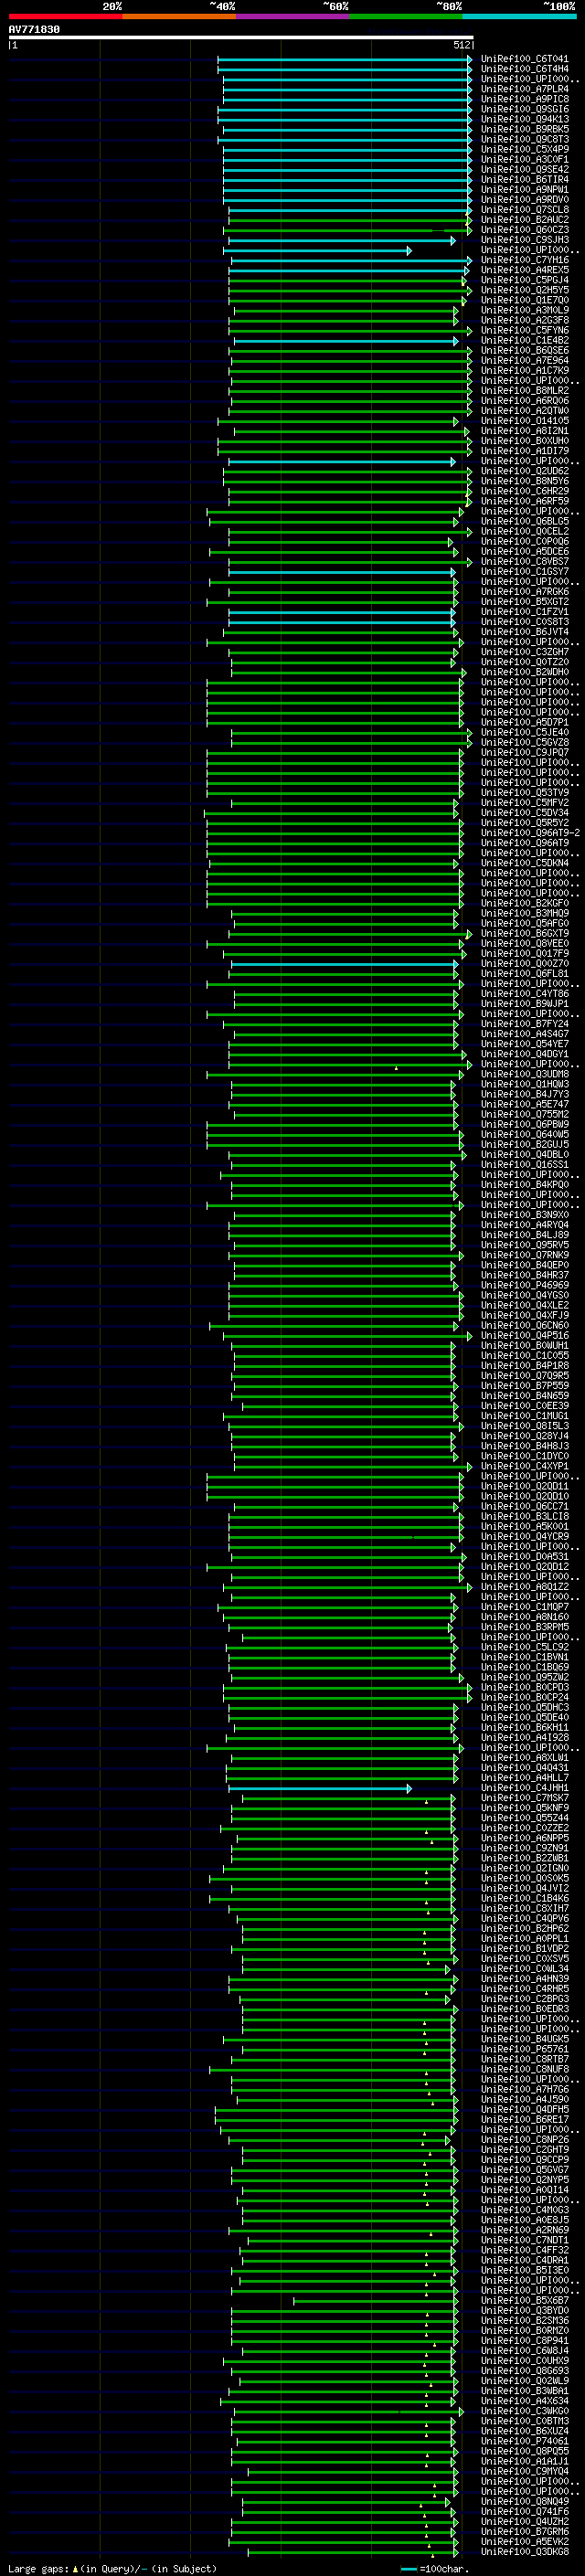Click the green alignment bar for UniRef100_B2AUC2

coord(350,220)
